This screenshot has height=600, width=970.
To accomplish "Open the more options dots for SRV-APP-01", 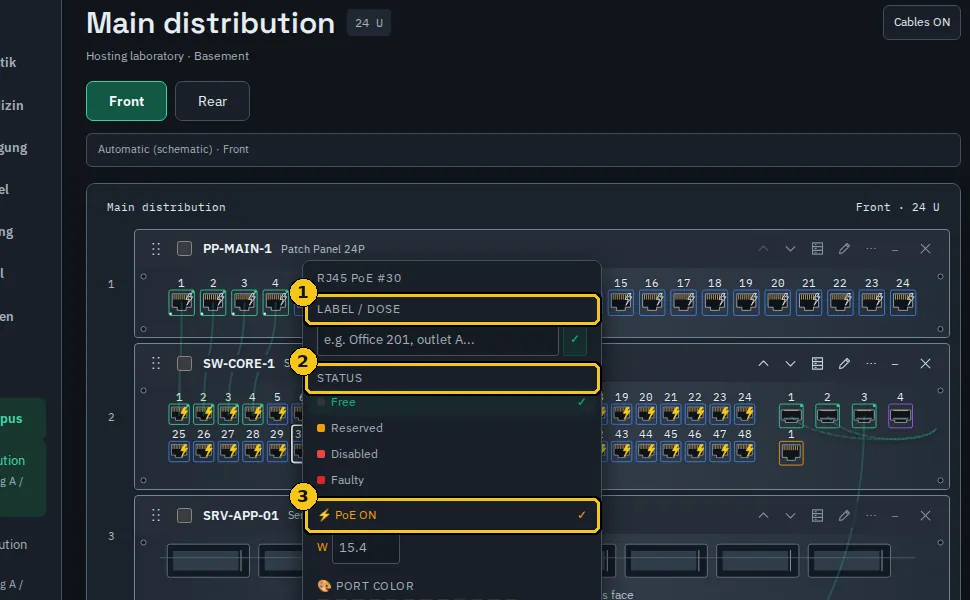I will [871, 516].
